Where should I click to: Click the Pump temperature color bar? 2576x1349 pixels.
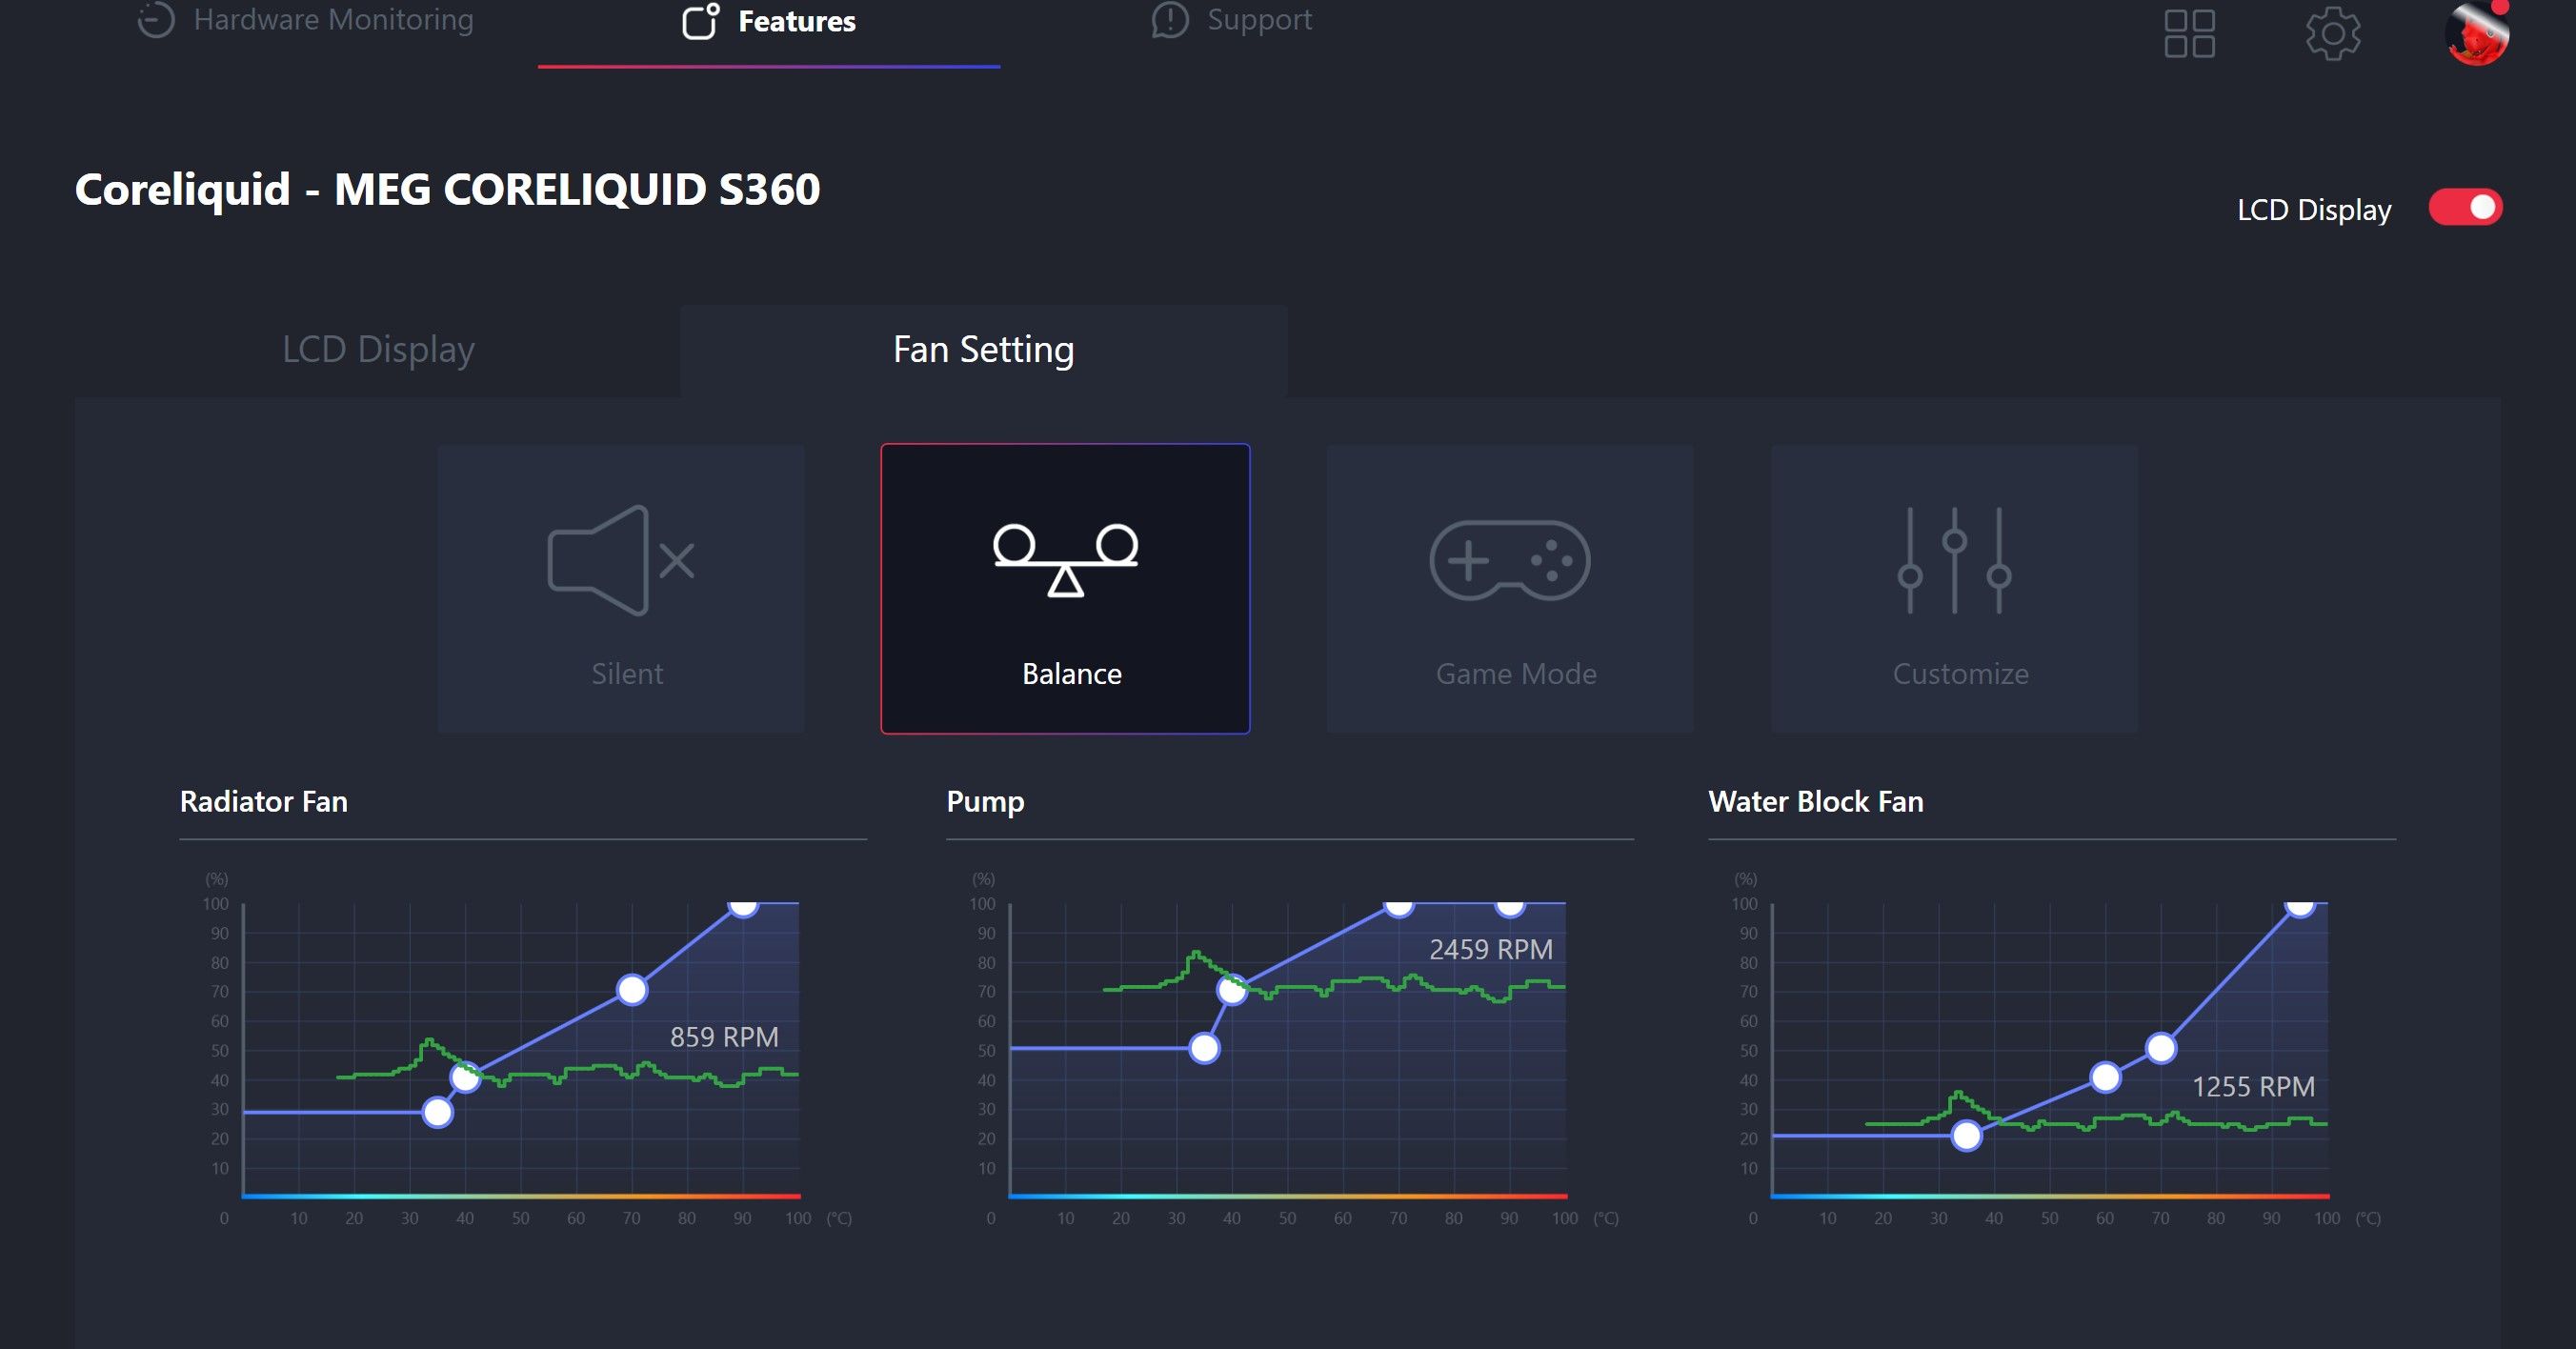pos(1288,1196)
